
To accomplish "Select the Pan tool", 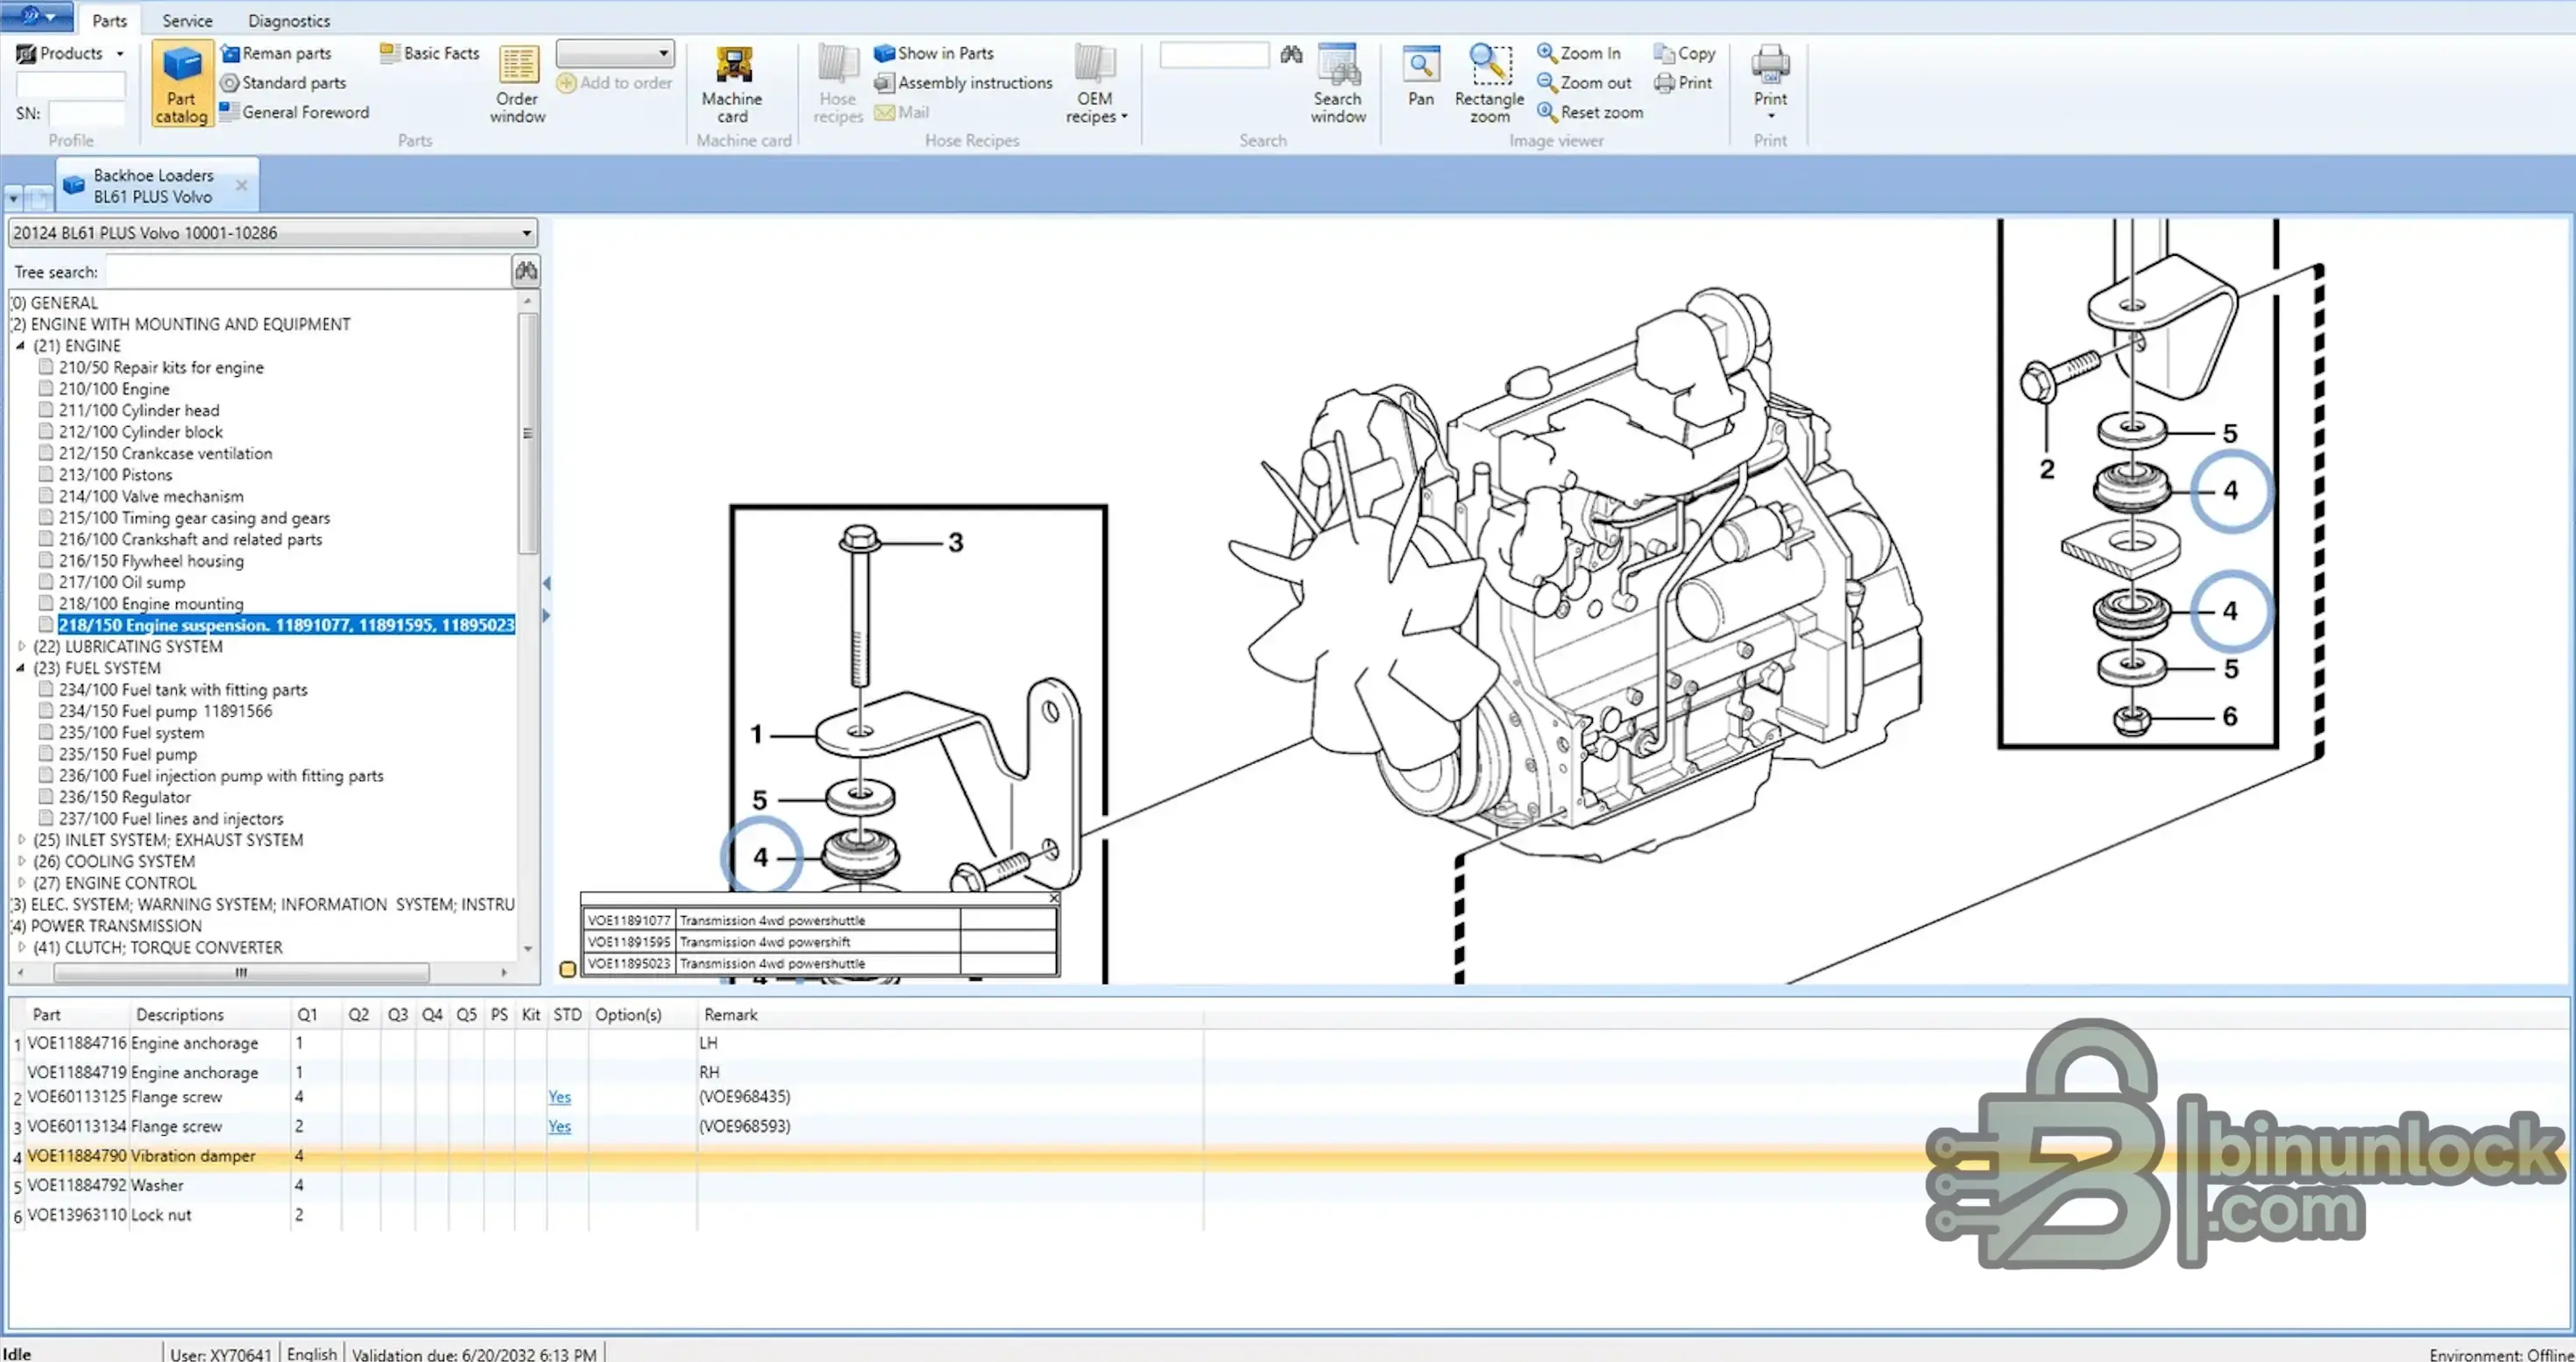I will pyautogui.click(x=1420, y=77).
